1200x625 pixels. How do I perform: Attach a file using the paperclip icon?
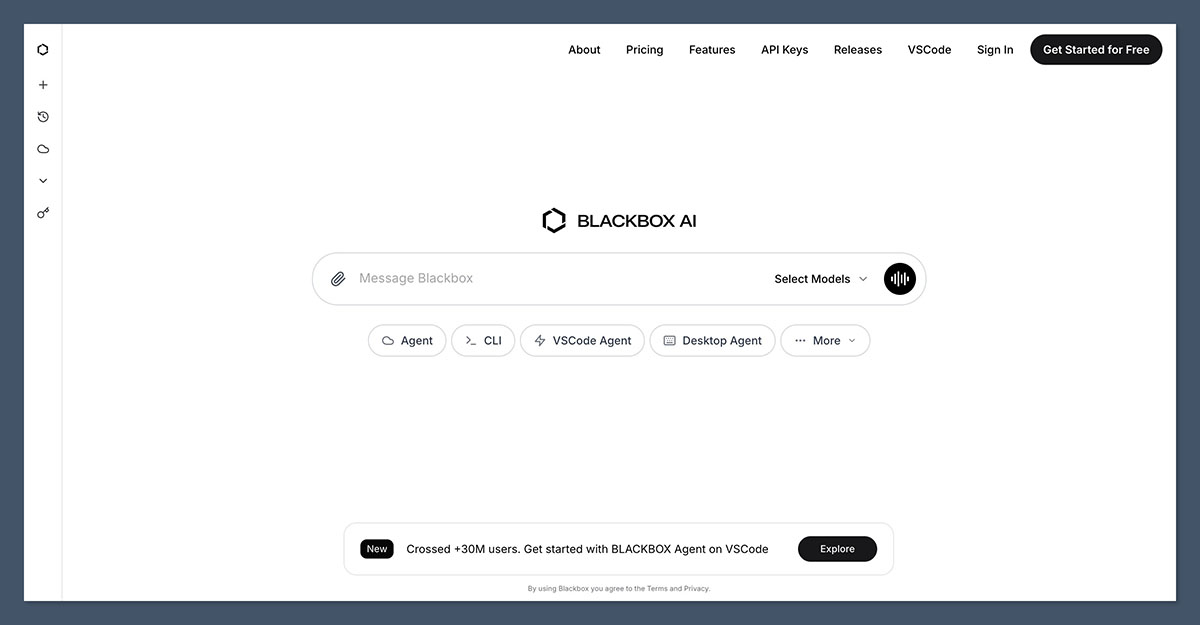(338, 278)
